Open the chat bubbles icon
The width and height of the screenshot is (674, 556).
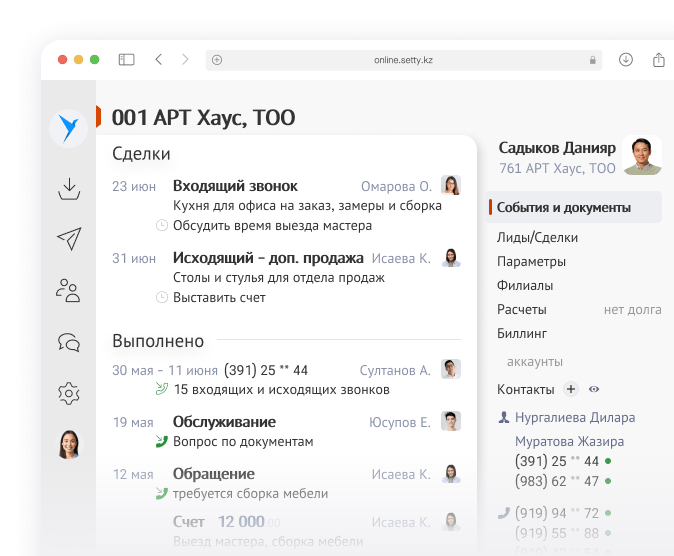(69, 342)
